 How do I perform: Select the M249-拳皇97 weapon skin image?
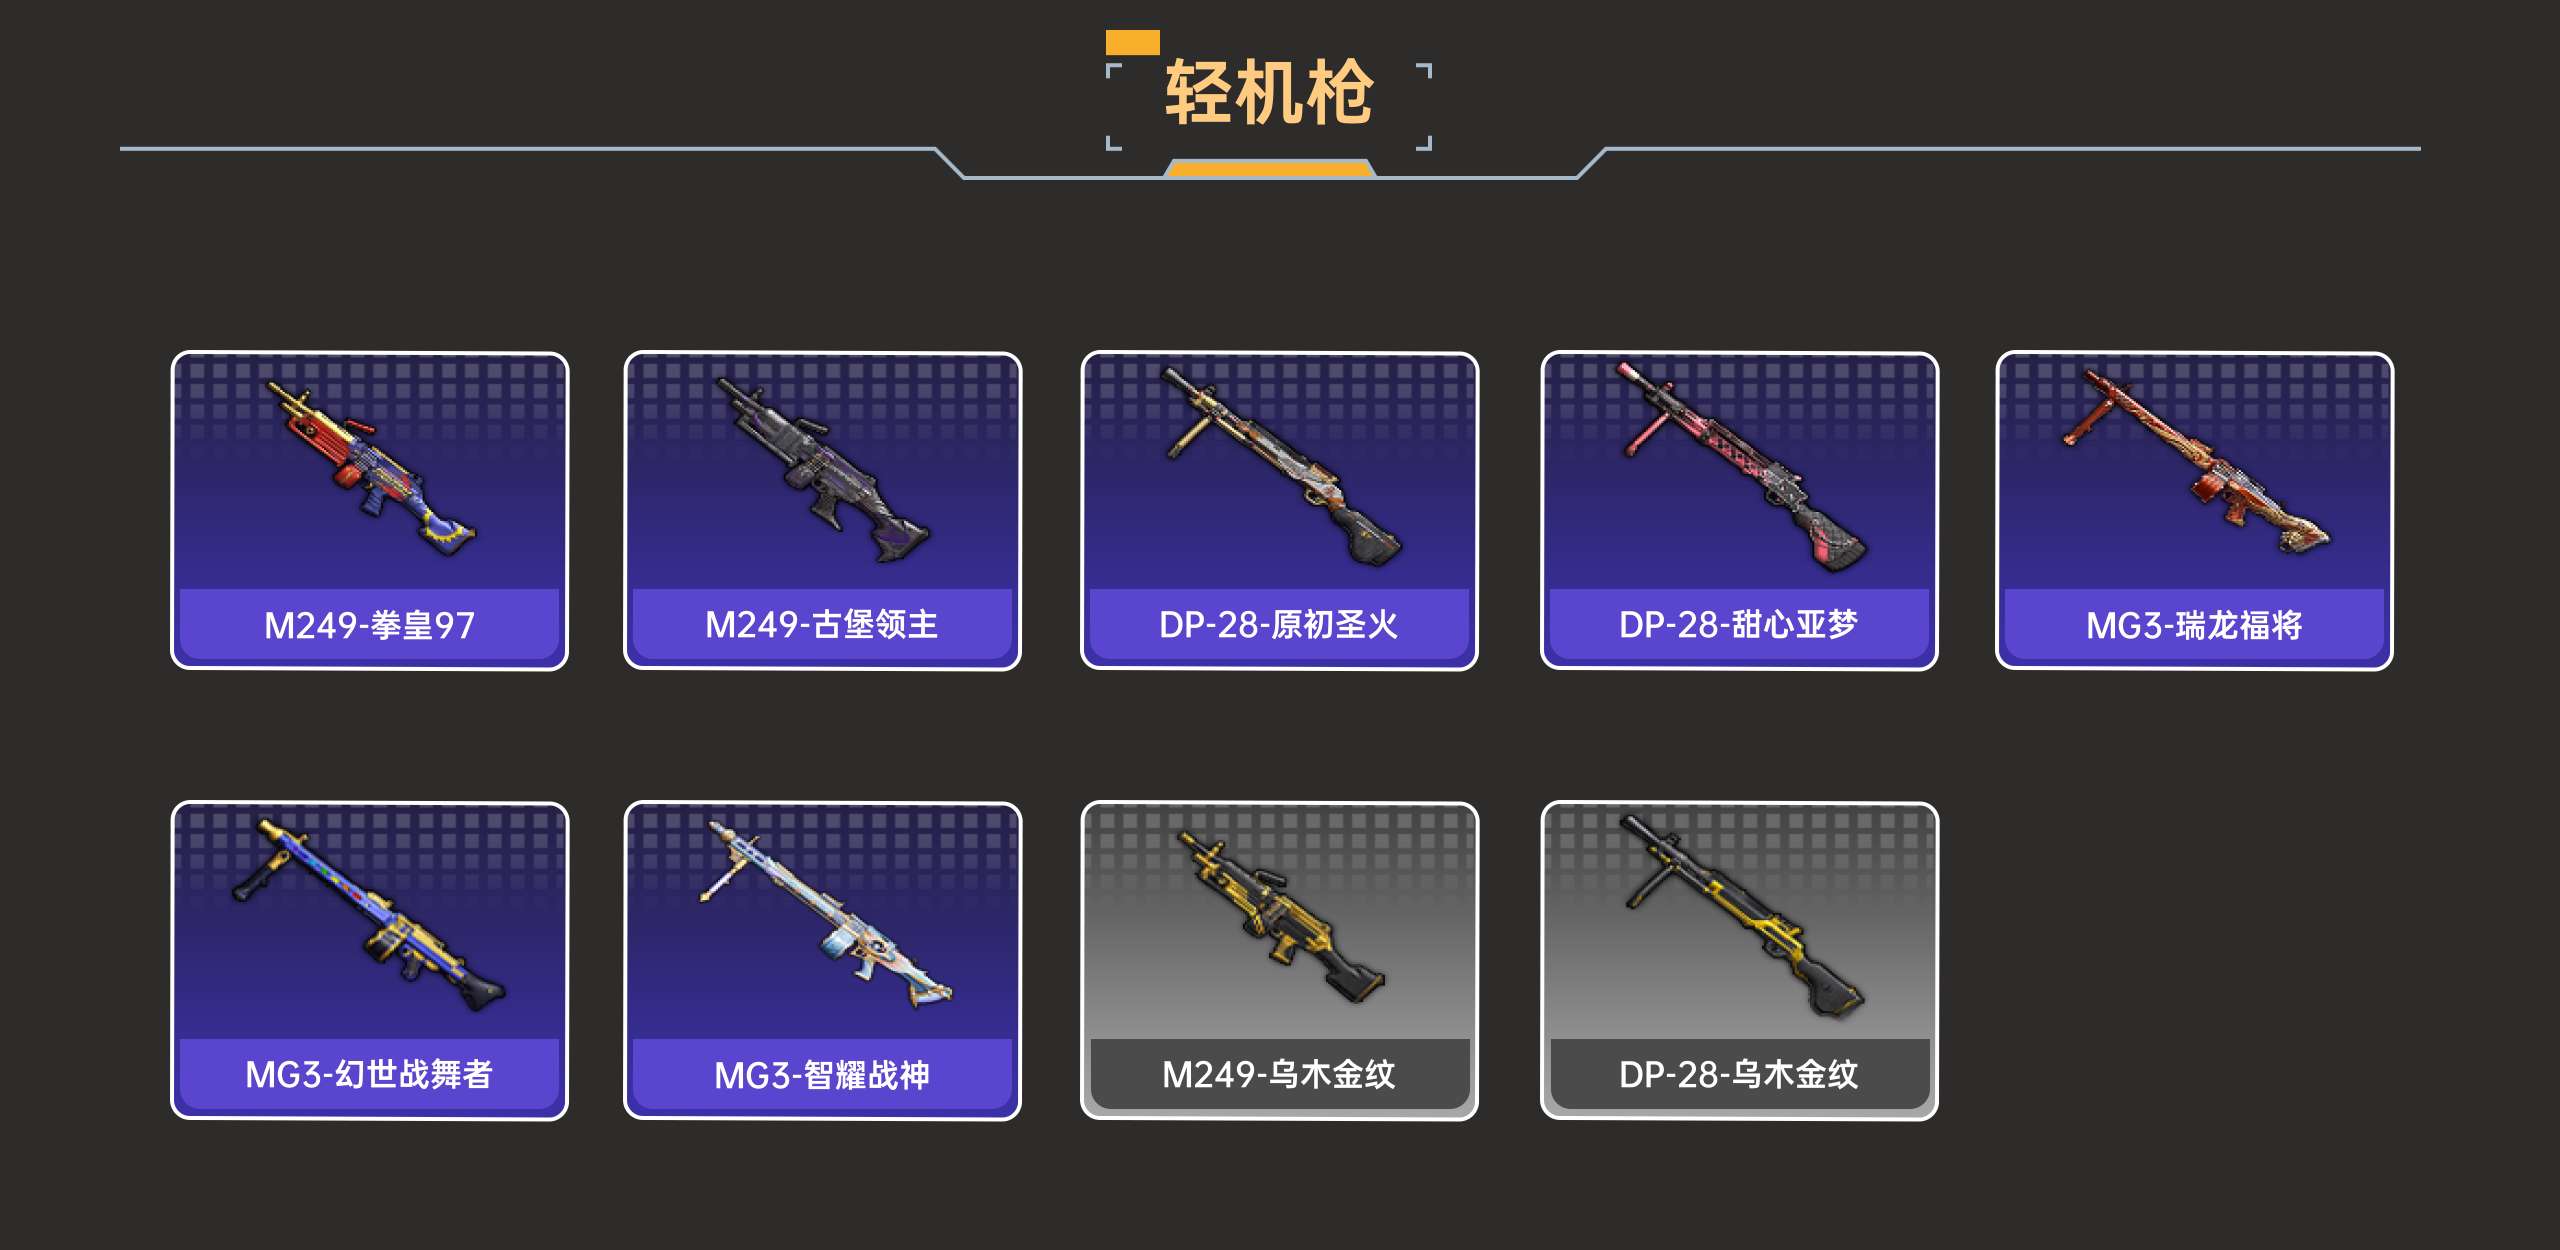click(370, 467)
